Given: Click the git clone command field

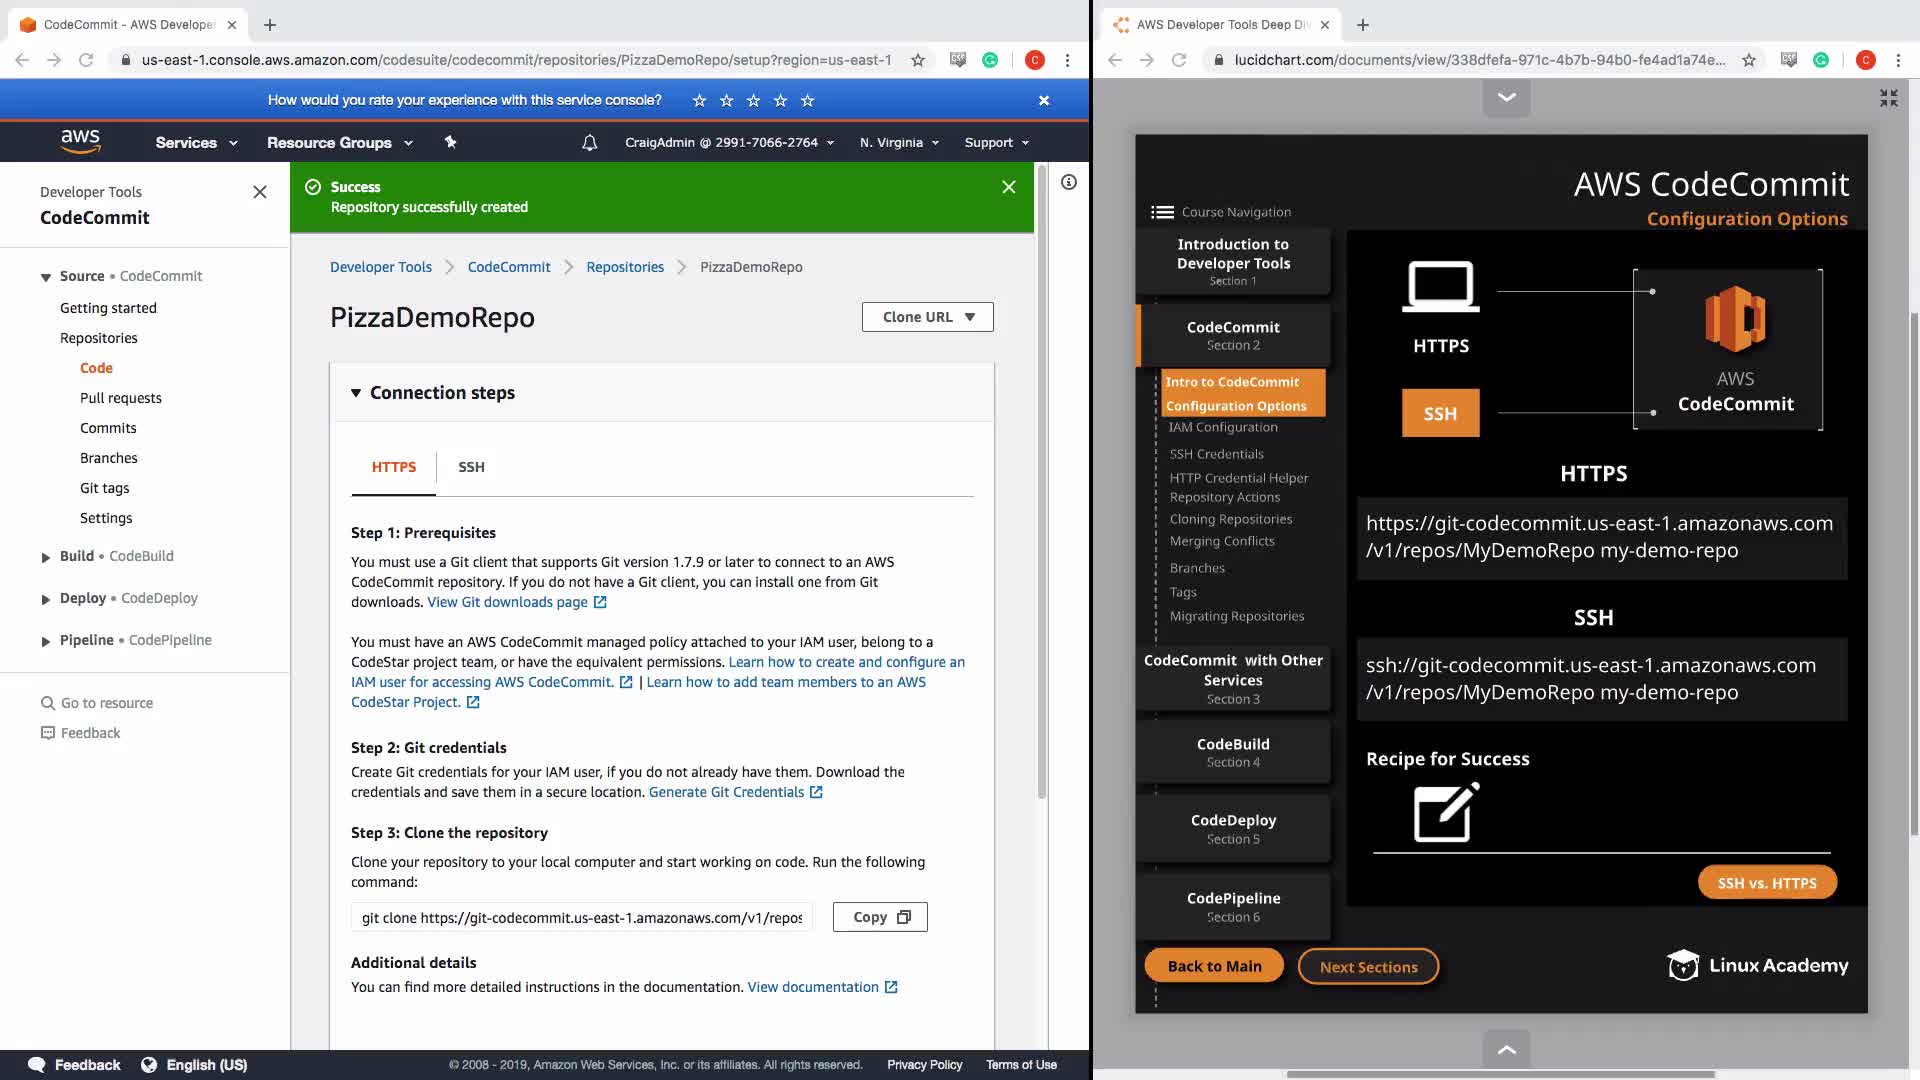Looking at the screenshot, I should pyautogui.click(x=581, y=917).
